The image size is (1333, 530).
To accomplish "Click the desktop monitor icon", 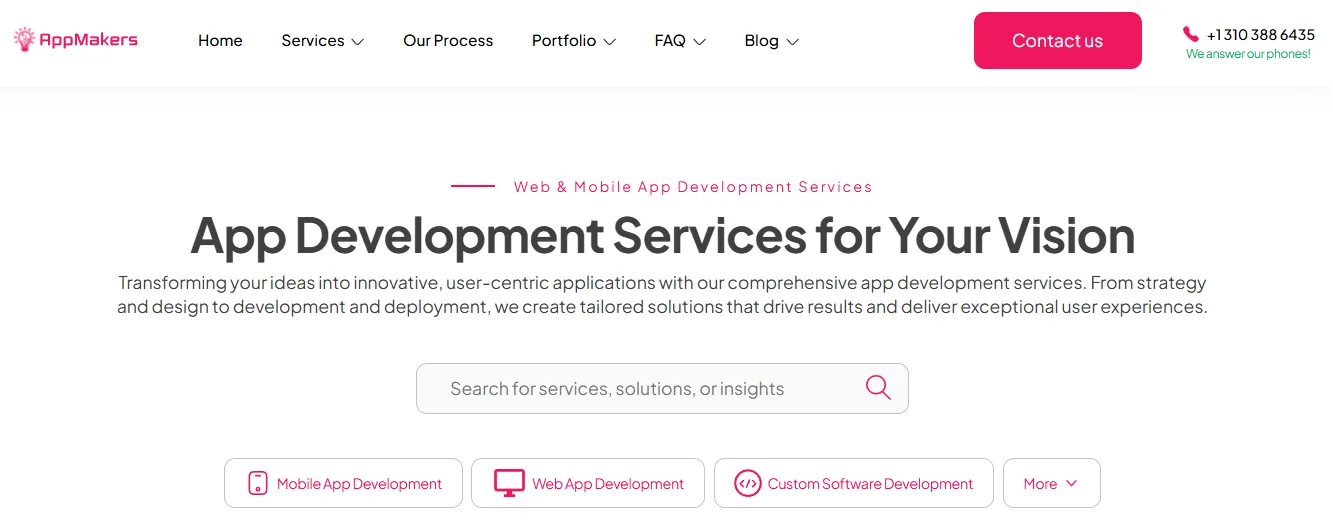I will pyautogui.click(x=509, y=484).
